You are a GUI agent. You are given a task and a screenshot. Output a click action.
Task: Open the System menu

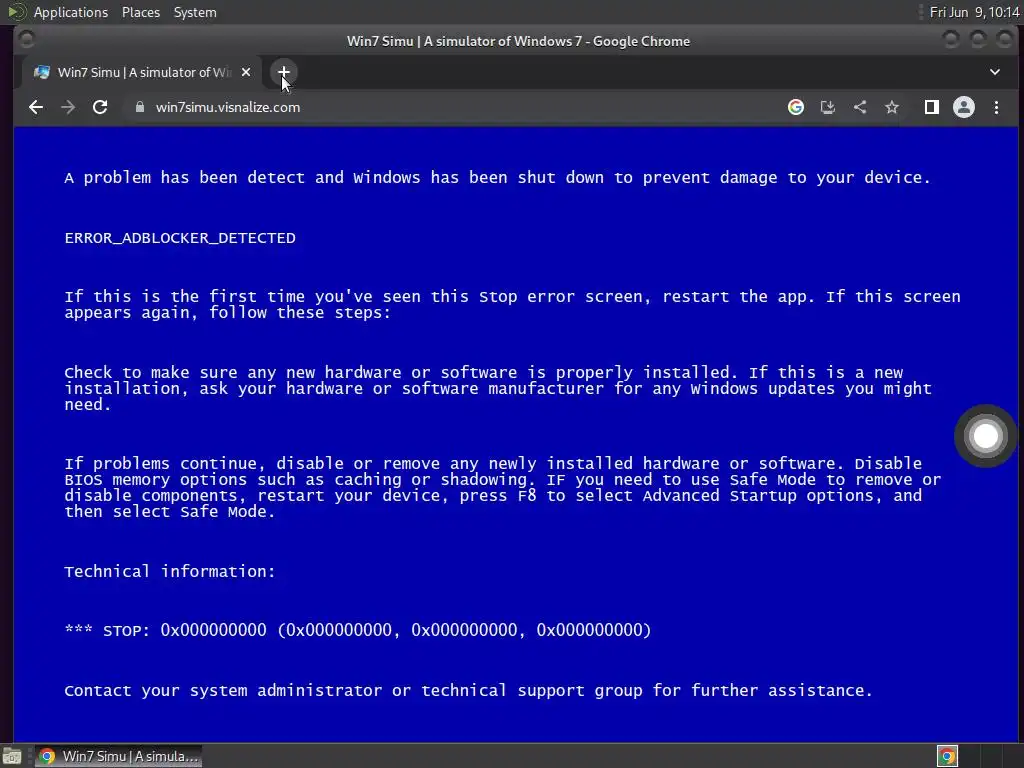pyautogui.click(x=195, y=12)
